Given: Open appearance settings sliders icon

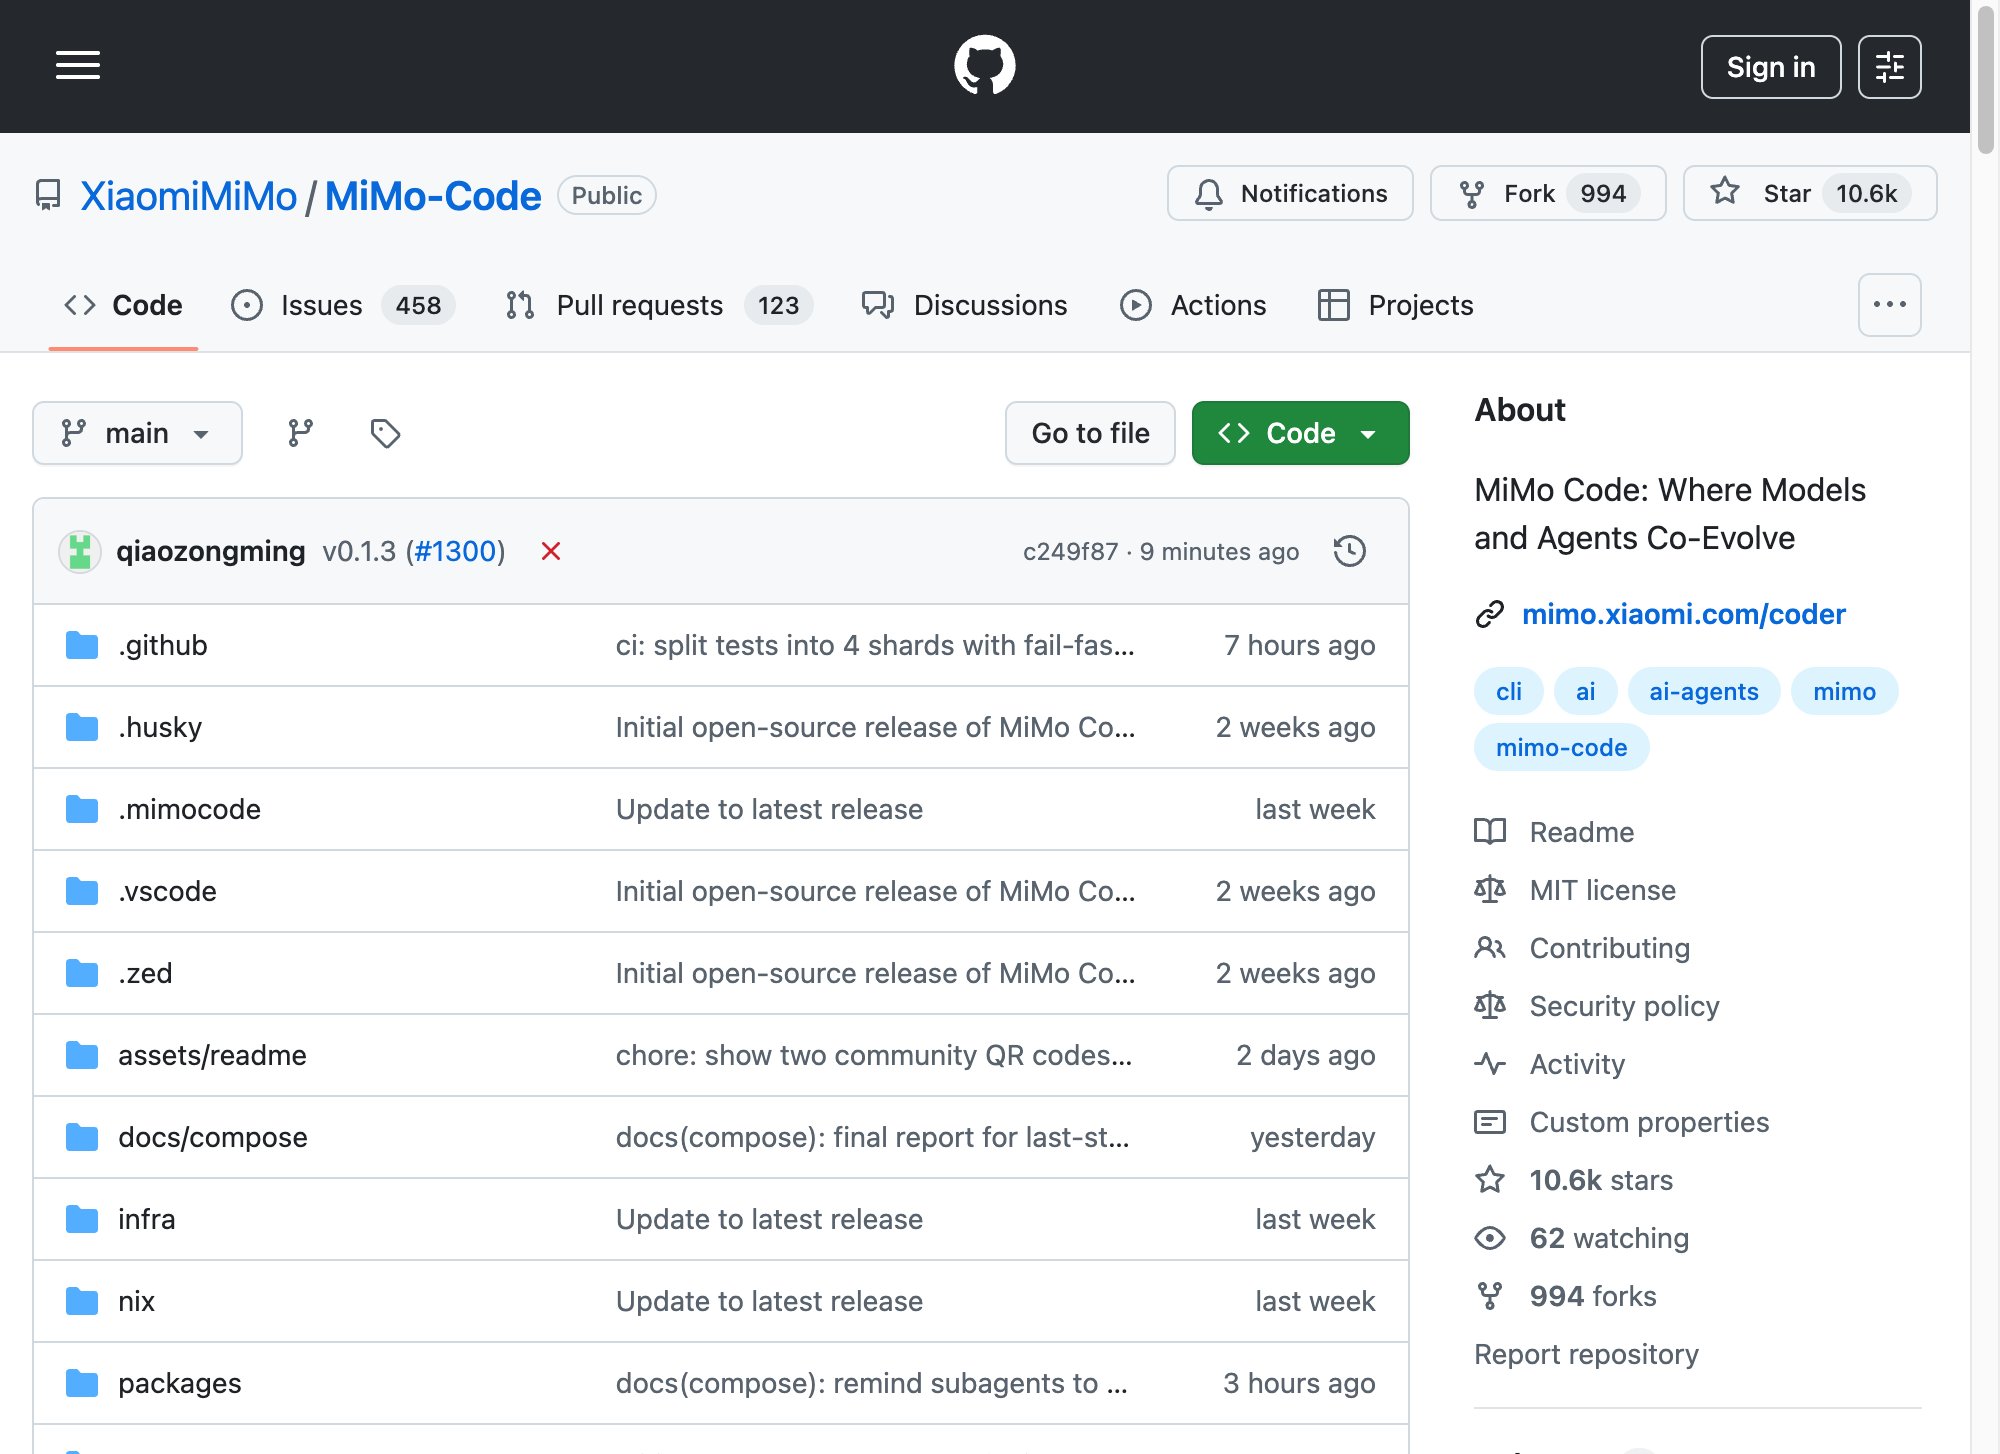Looking at the screenshot, I should [1889, 67].
